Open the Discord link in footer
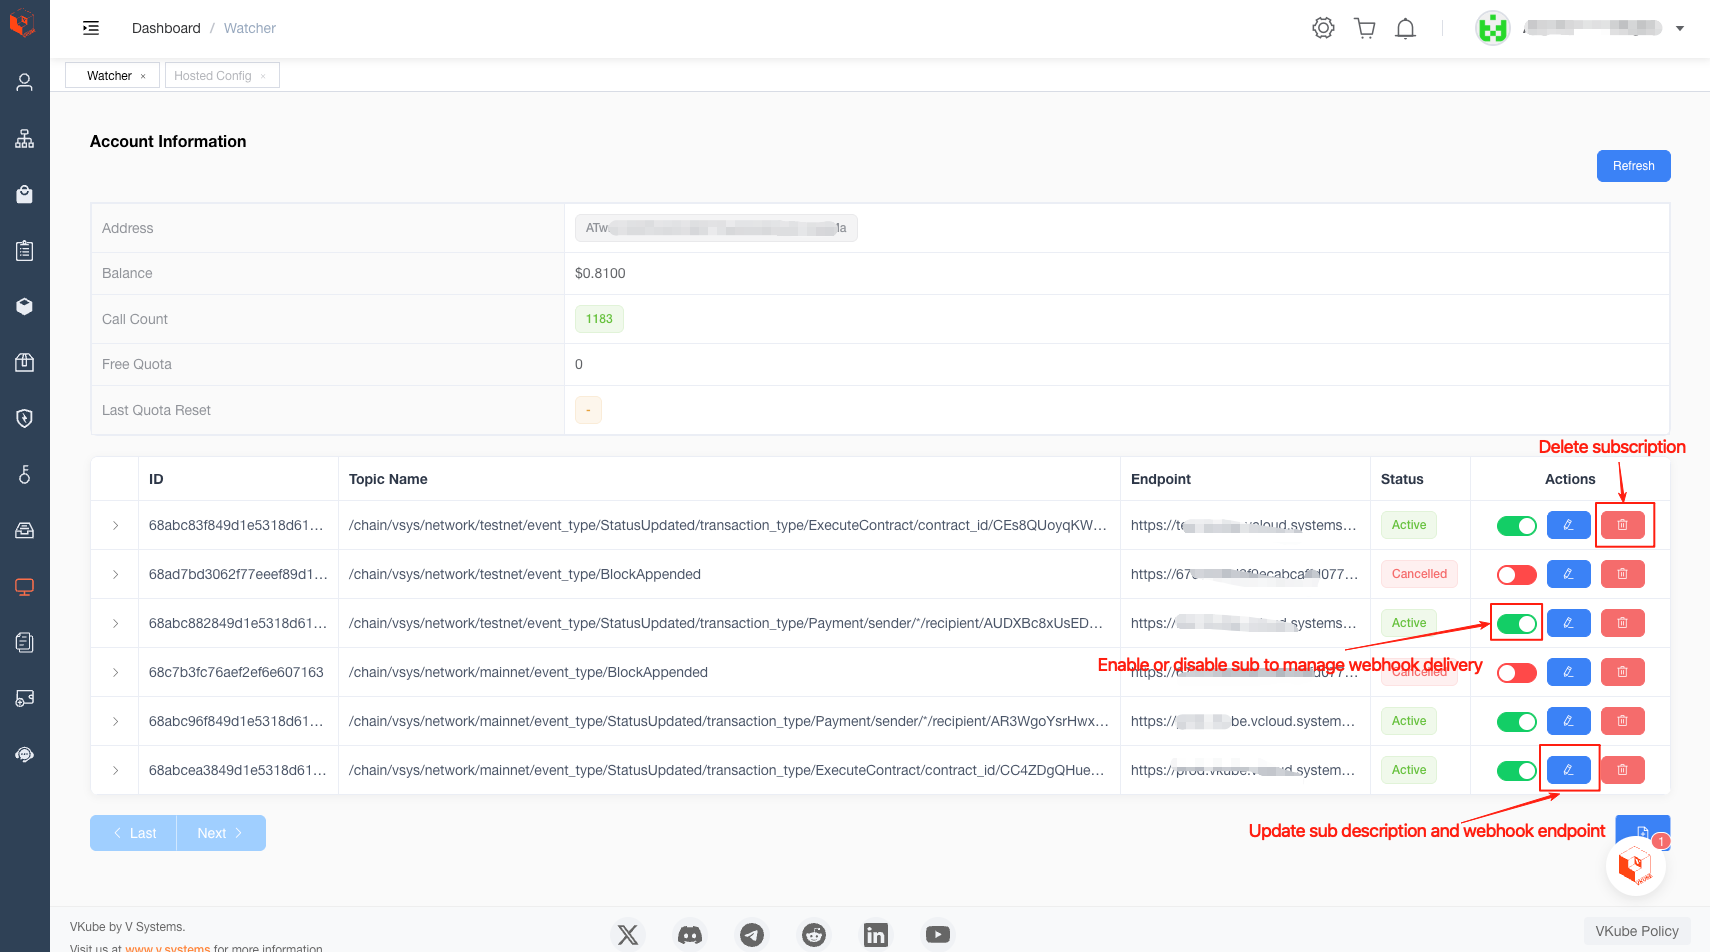Image resolution: width=1710 pixels, height=952 pixels. [690, 934]
